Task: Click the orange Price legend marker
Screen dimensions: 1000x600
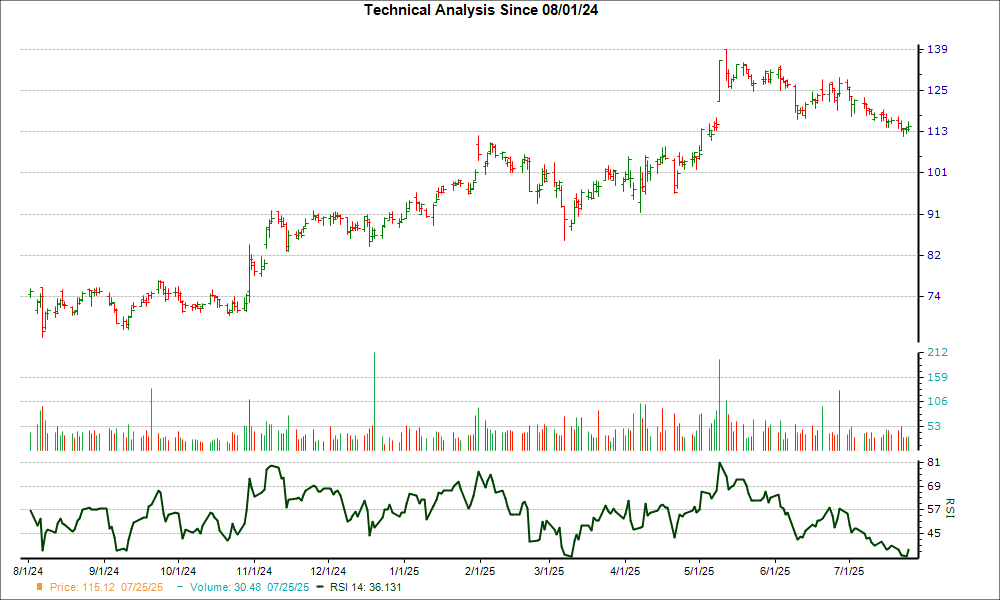Action: coord(40,587)
